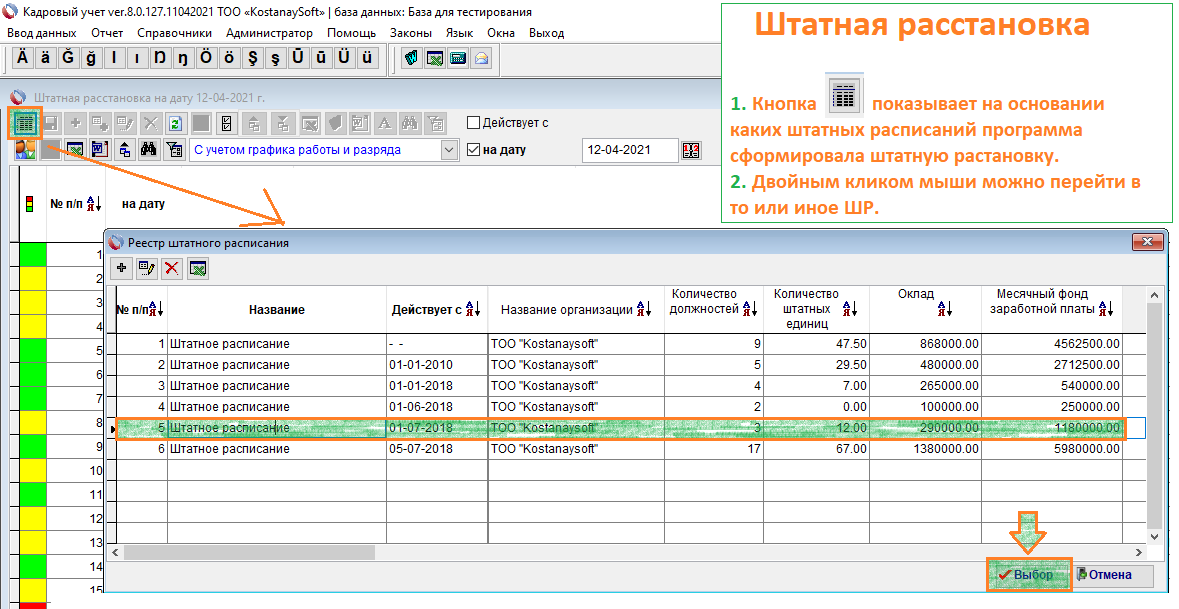Open the 'Ввод данных' menu
The width and height of the screenshot is (1179, 609).
(x=42, y=33)
